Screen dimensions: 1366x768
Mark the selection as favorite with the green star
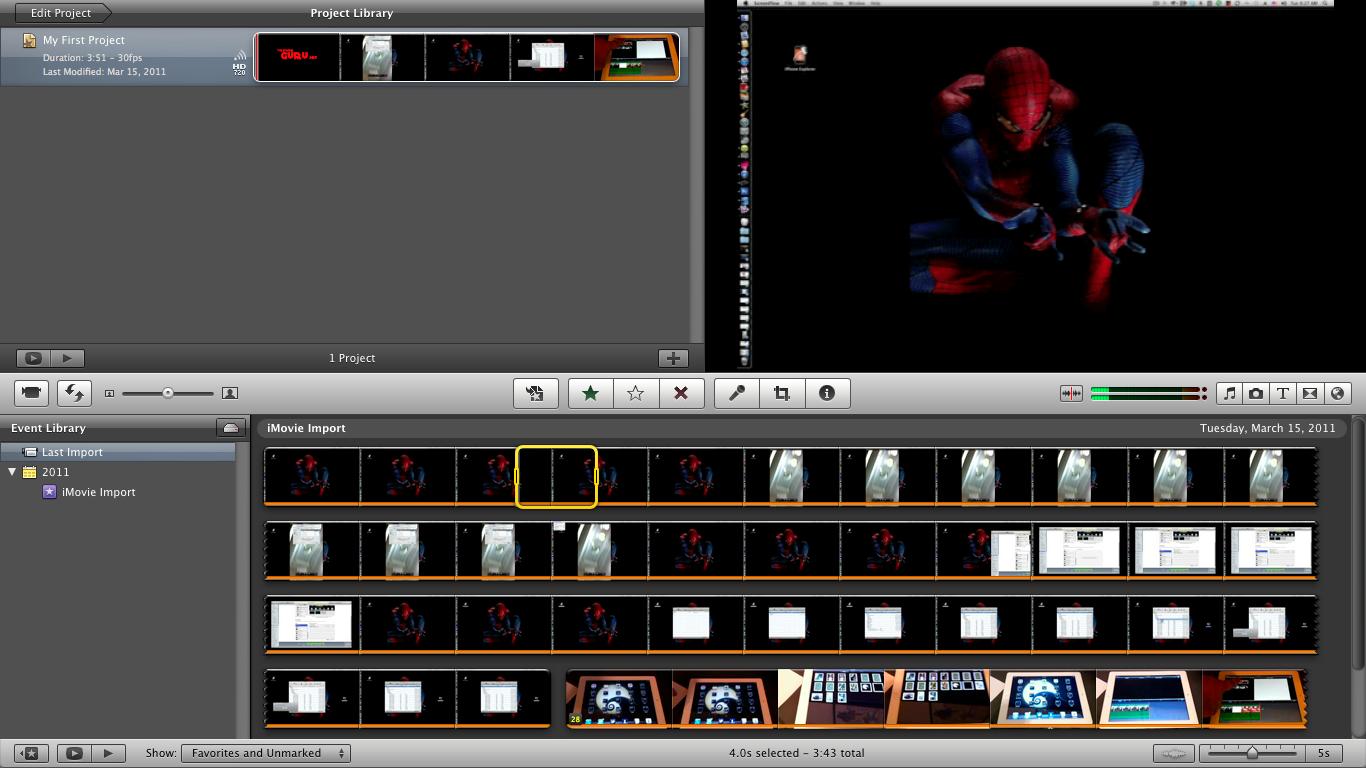coord(591,394)
